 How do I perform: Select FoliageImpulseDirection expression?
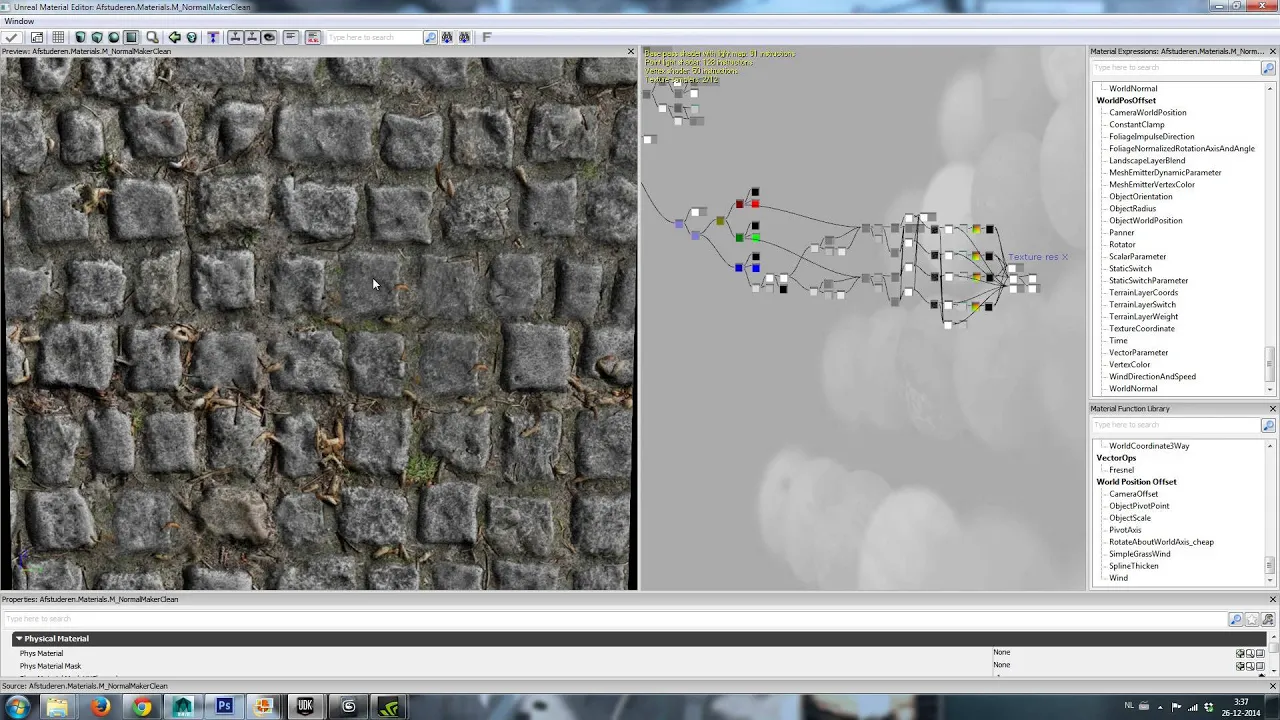1152,136
